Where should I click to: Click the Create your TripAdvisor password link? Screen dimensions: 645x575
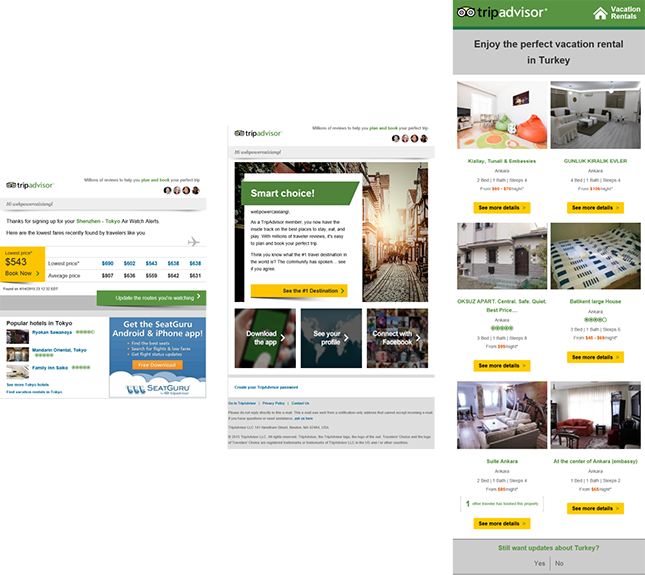[266, 387]
